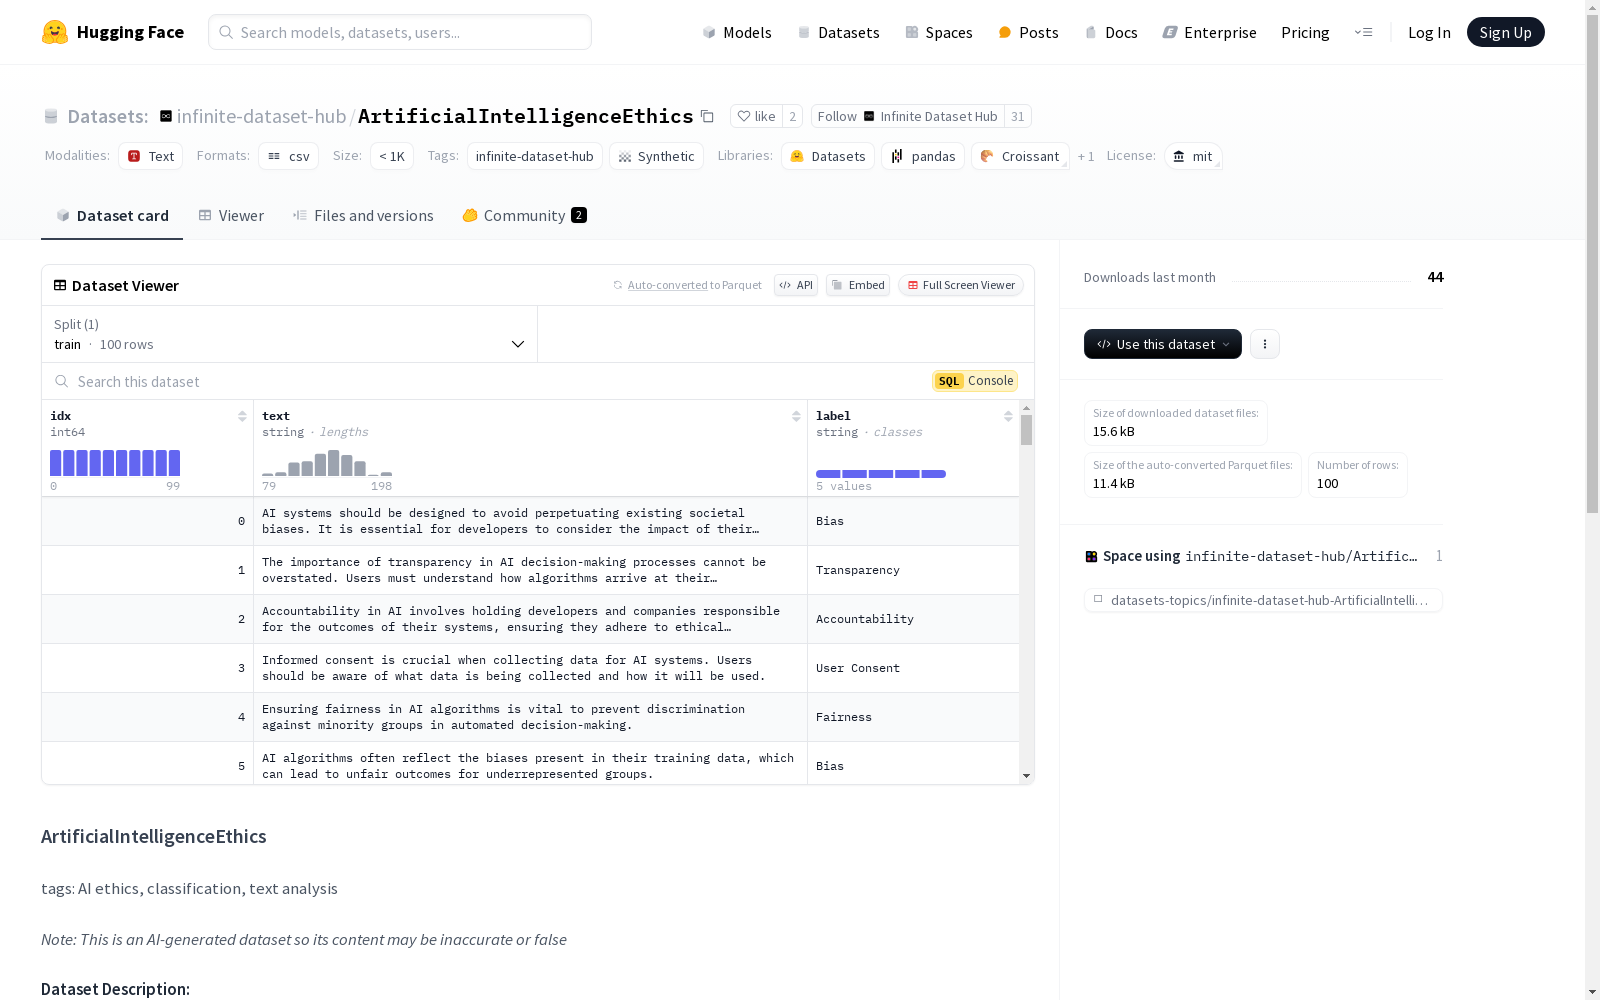Select the csv format tag
The image size is (1600, 1000).
pos(289,156)
